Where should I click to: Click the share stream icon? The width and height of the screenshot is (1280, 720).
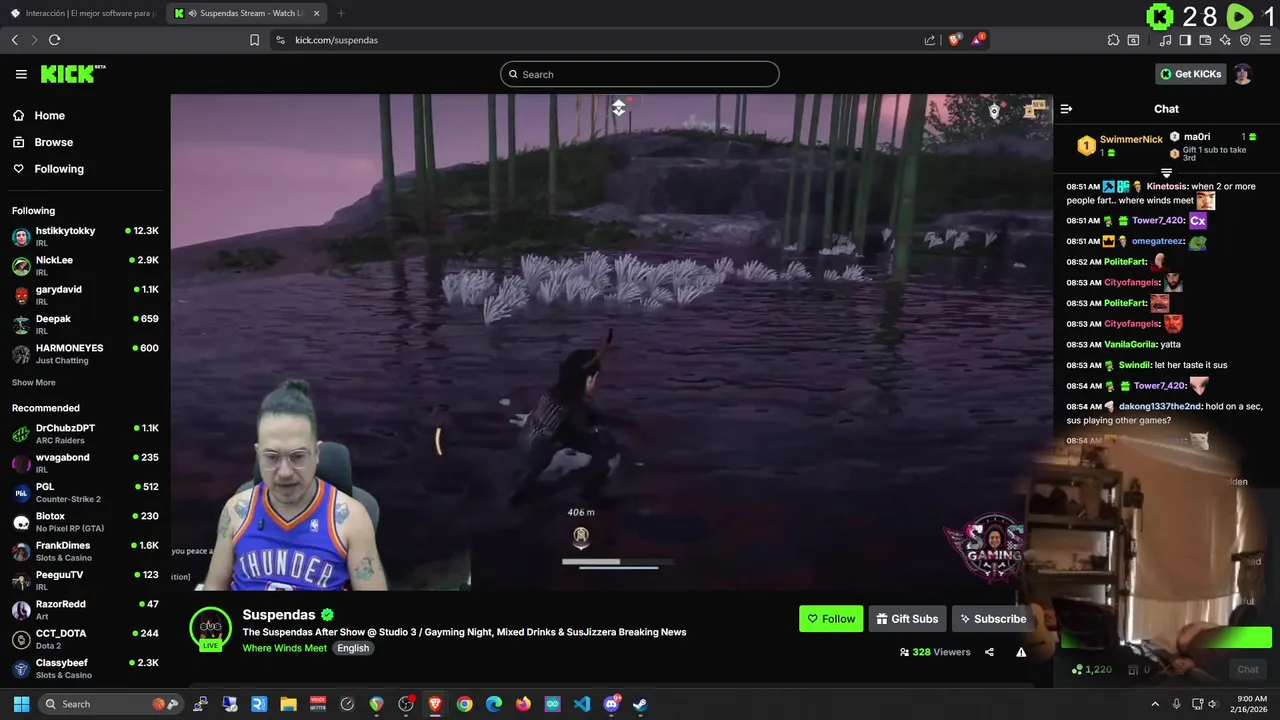pos(989,652)
